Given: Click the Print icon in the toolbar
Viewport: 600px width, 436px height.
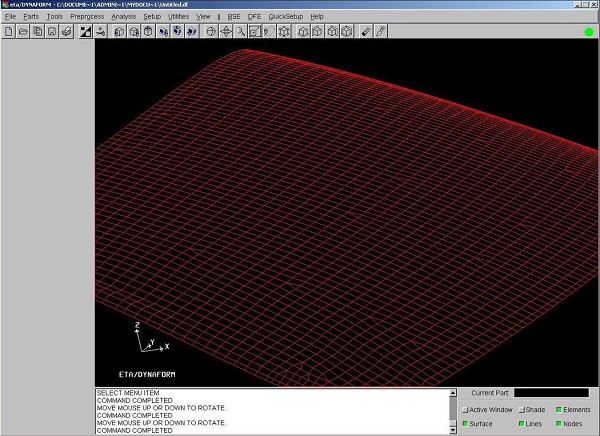Looking at the screenshot, I should [66, 31].
